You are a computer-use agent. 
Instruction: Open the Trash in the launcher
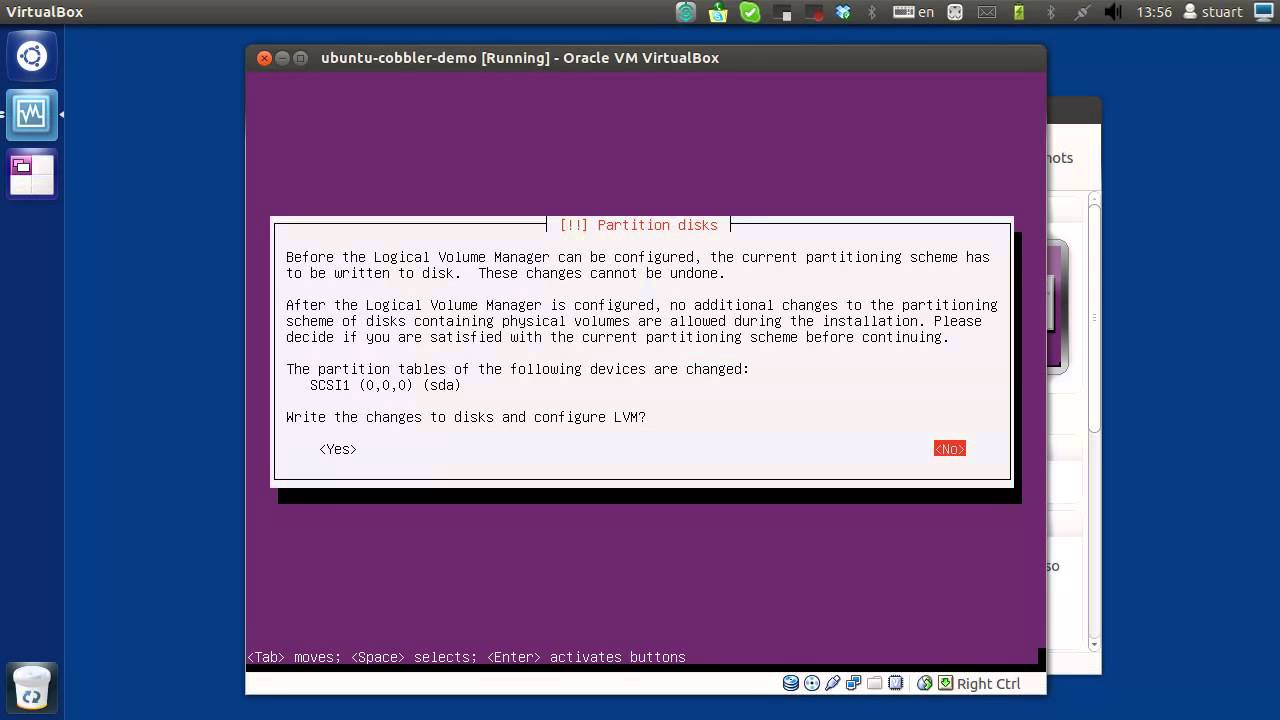(31, 688)
